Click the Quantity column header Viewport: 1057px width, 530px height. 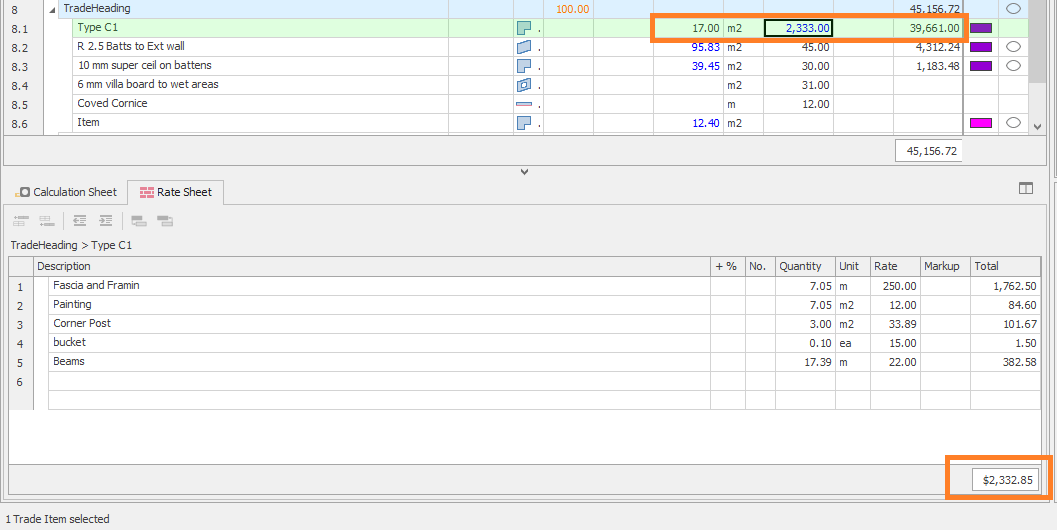point(800,266)
